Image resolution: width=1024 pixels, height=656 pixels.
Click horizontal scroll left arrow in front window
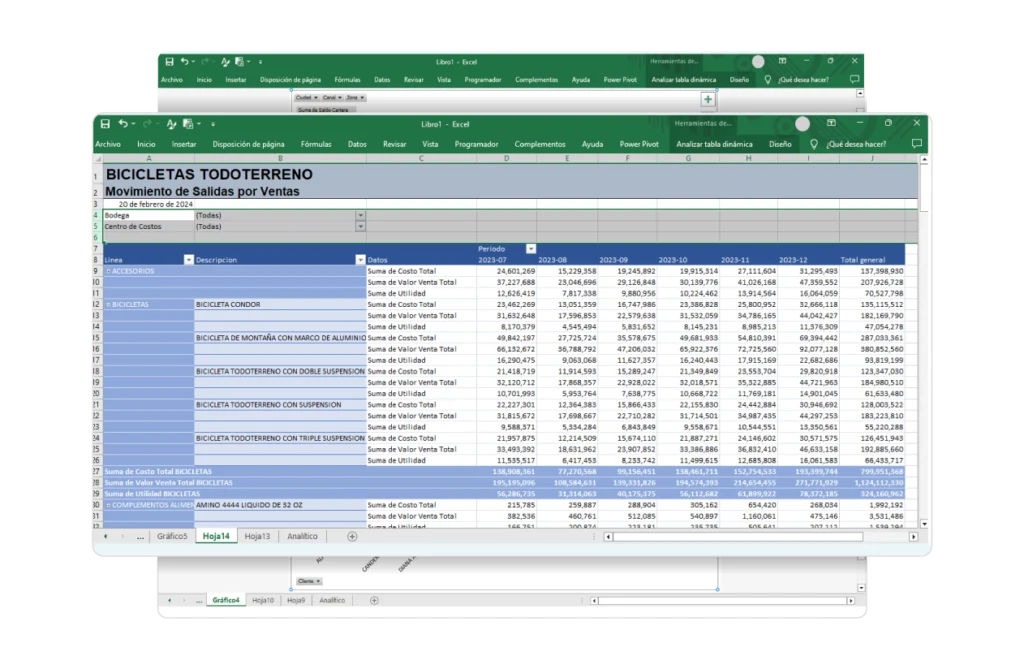[608, 536]
